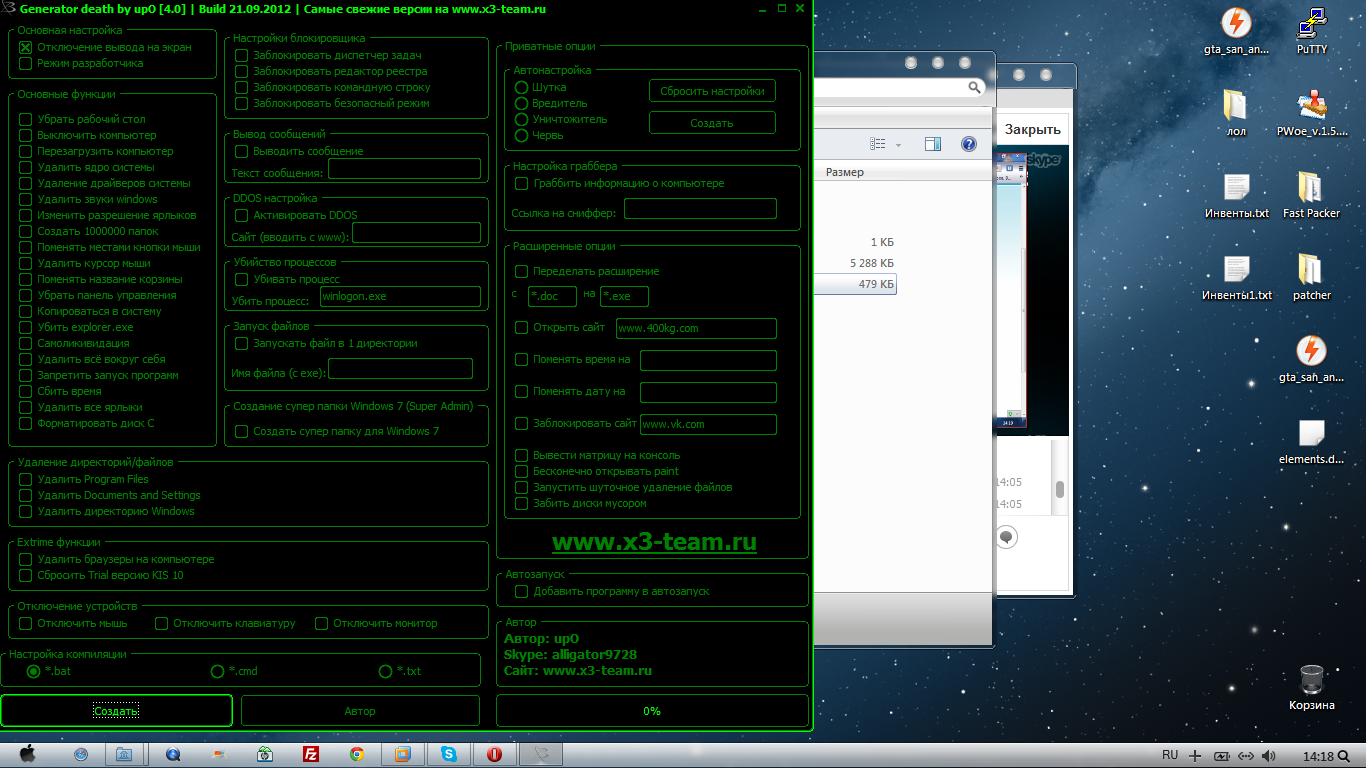Choose the *.cmd compile format
The image size is (1366, 768).
point(217,671)
